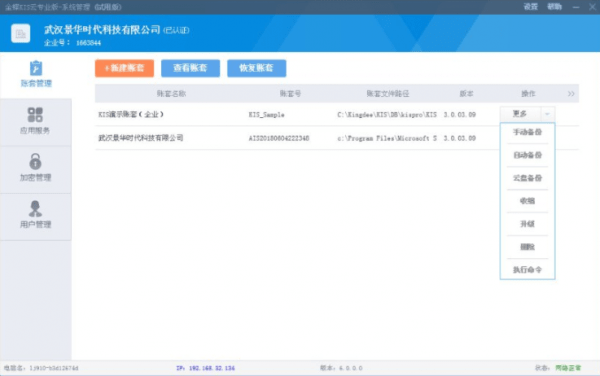This screenshot has width=600, height=376.
Task: Click the 查看账套 button
Action: pos(190,68)
